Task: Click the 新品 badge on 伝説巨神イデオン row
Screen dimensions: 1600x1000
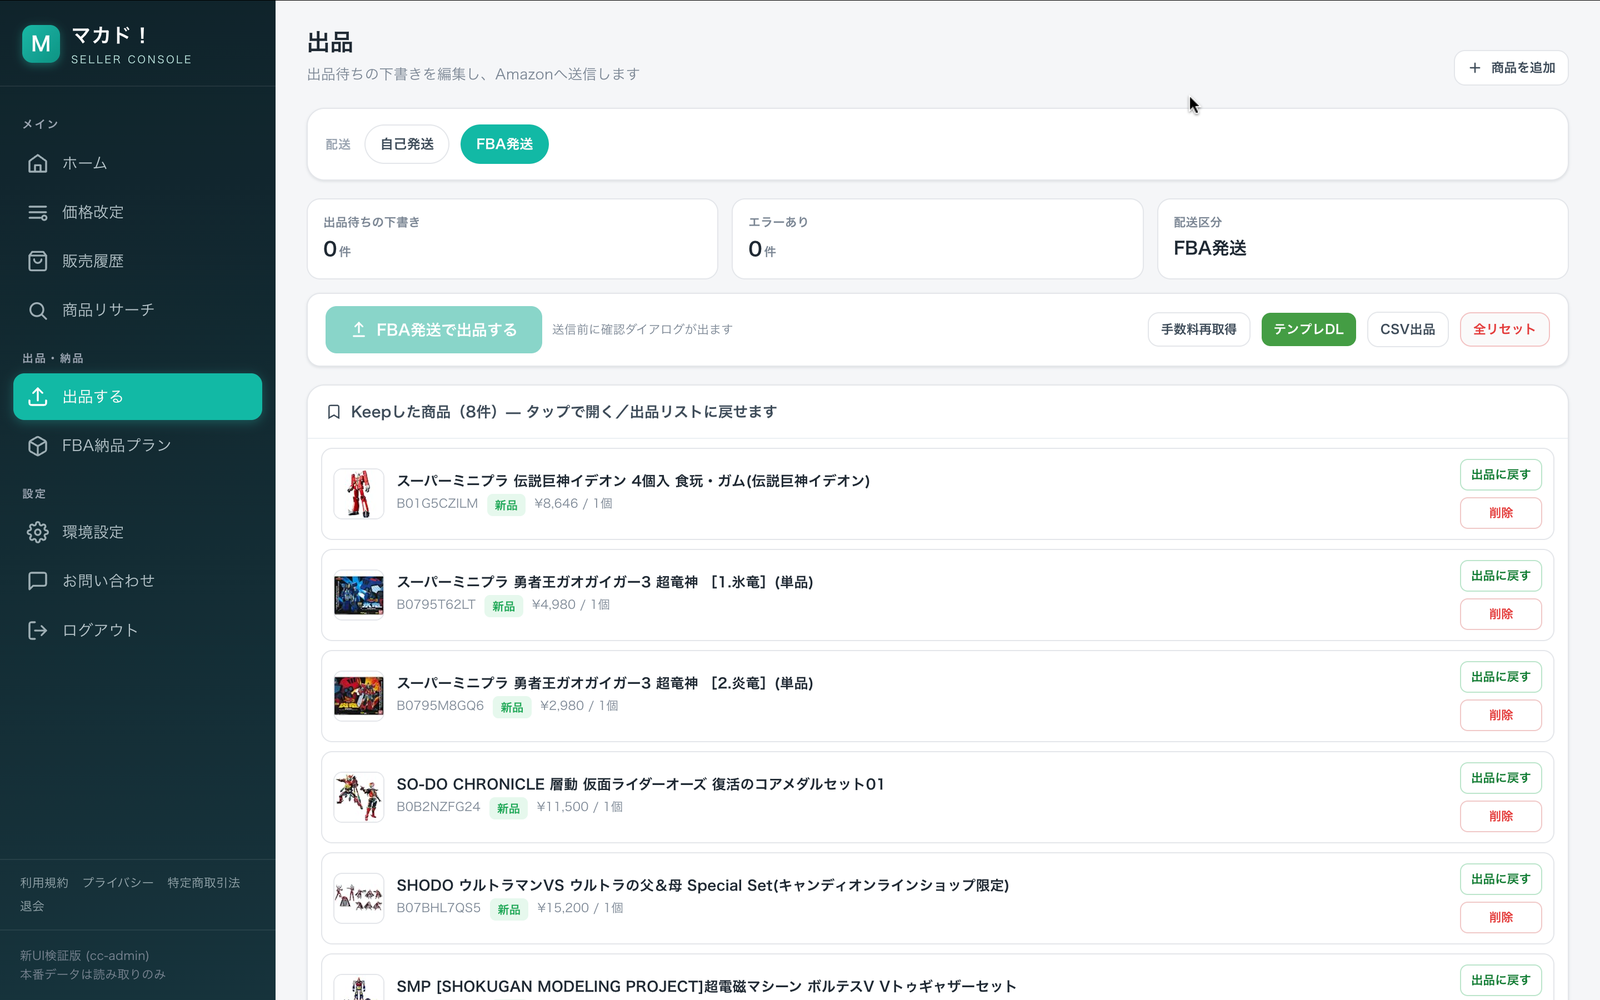Action: click(x=506, y=505)
